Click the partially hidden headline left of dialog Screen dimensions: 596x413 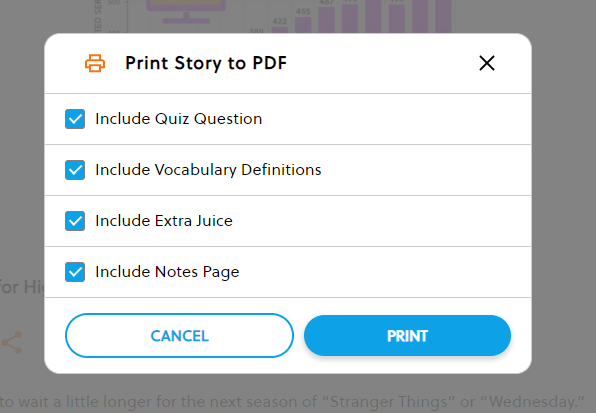point(22,287)
